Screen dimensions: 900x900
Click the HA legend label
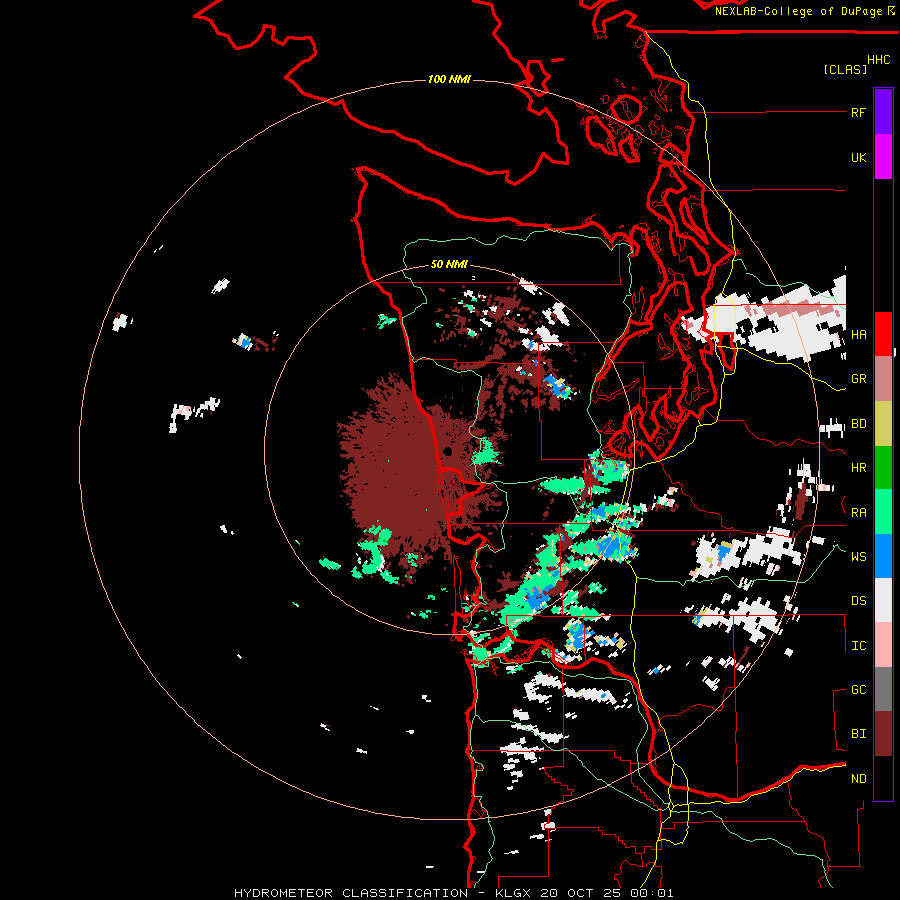click(x=858, y=335)
